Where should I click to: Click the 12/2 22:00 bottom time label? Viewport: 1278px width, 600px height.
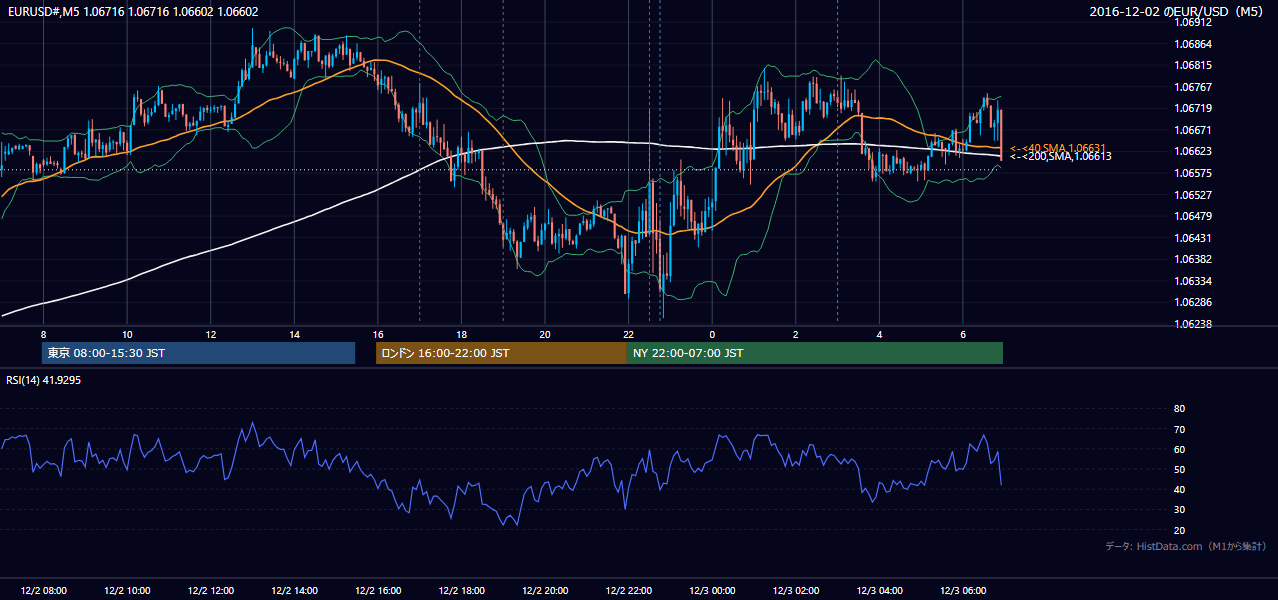(628, 590)
